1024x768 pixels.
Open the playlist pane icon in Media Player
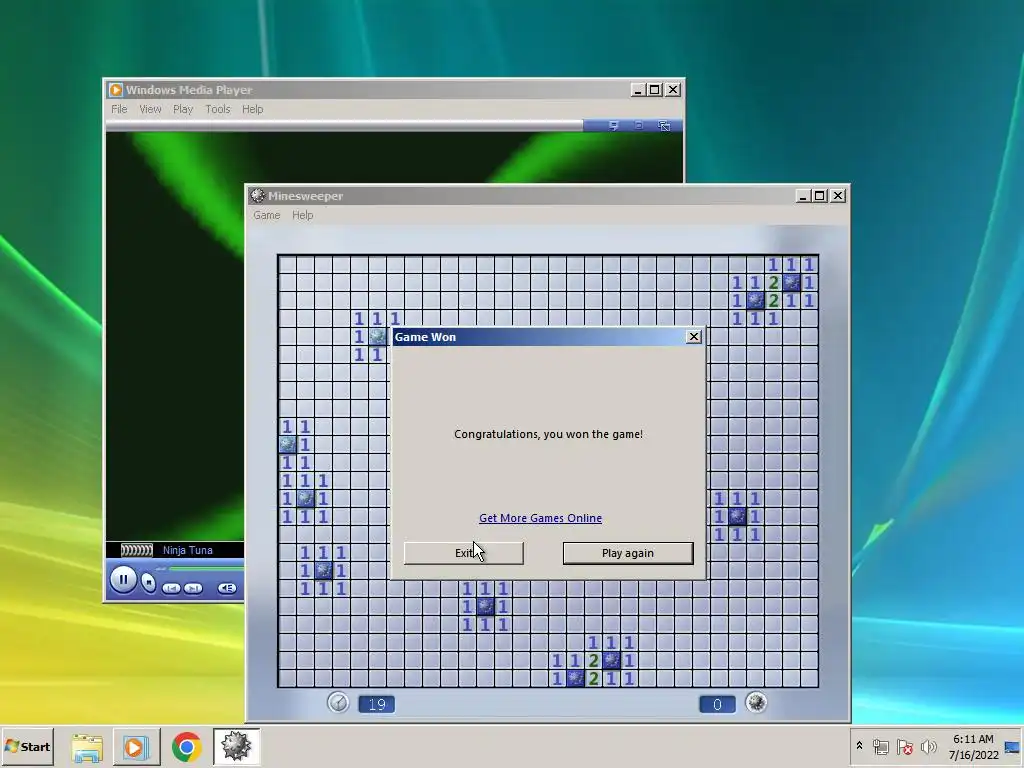point(613,125)
